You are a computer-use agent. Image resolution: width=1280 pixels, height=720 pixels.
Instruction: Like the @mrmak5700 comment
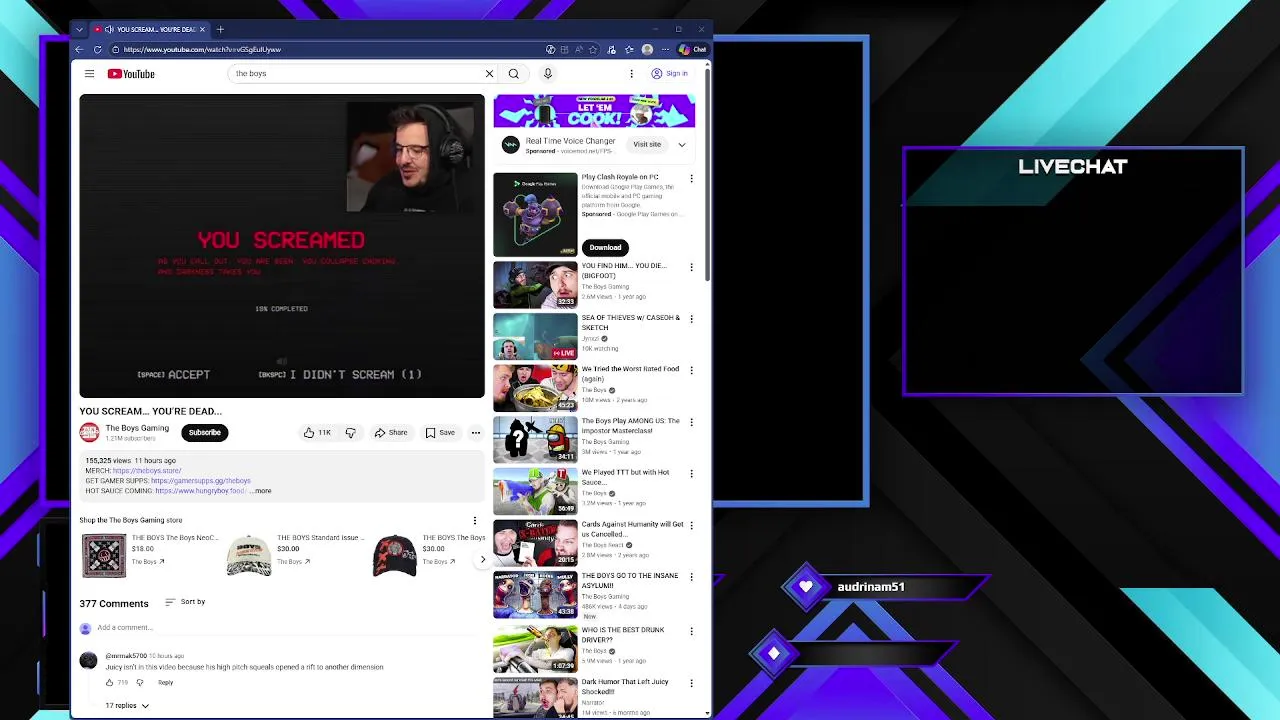click(110, 682)
